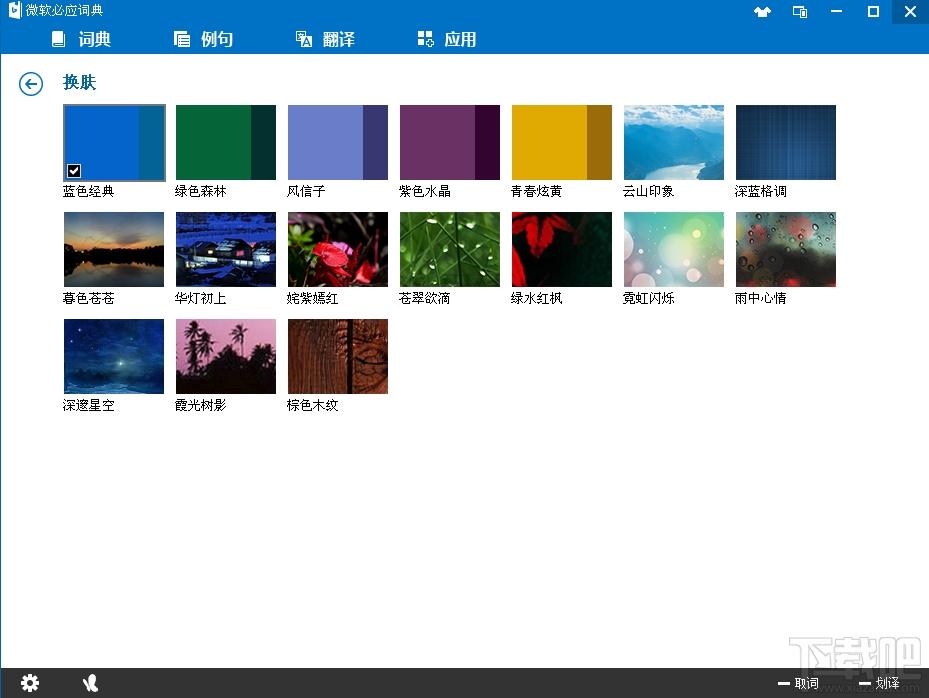
Task: Click the Bing Dictionary logo in title bar
Action: click(14, 11)
